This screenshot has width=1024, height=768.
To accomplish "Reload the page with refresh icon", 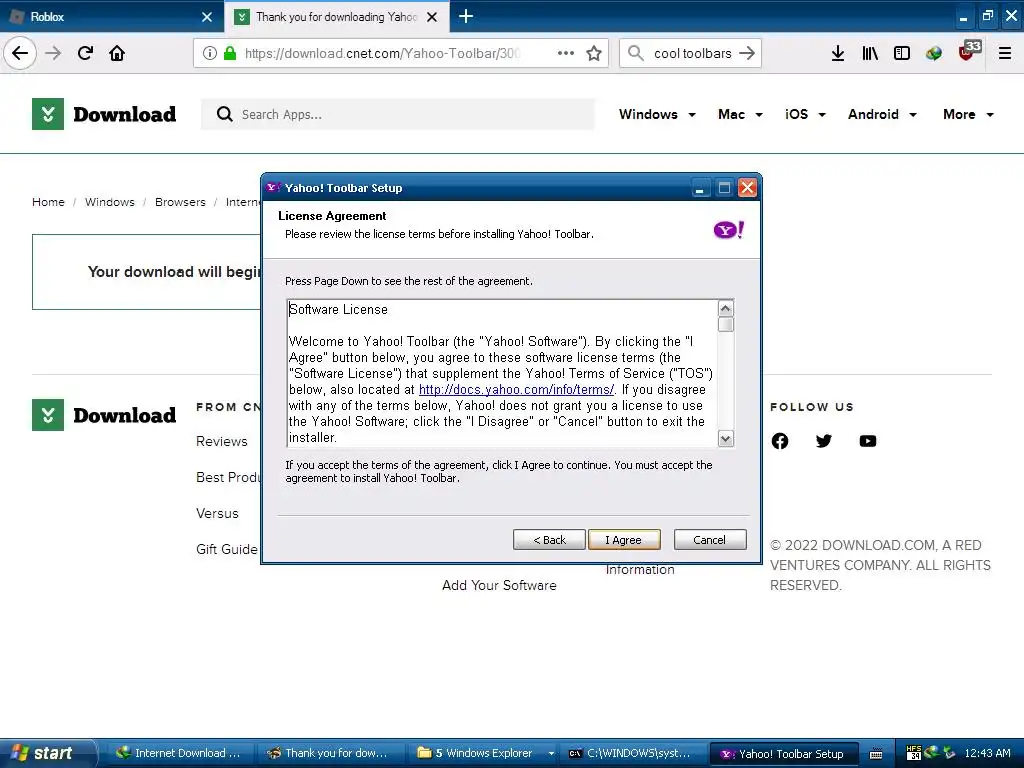I will pyautogui.click(x=85, y=53).
